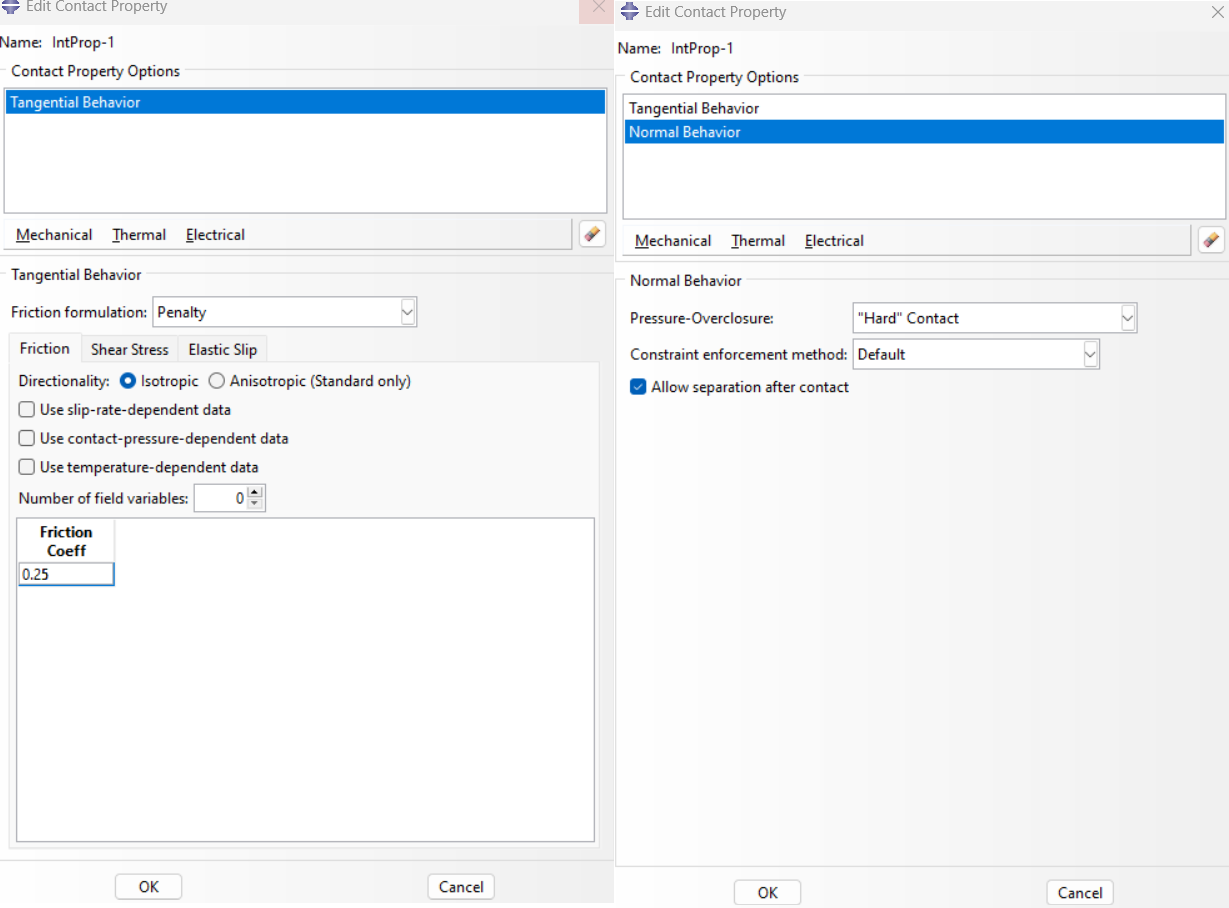
Task: Select Tangential Behavior in left dialog list
Action: pos(305,102)
